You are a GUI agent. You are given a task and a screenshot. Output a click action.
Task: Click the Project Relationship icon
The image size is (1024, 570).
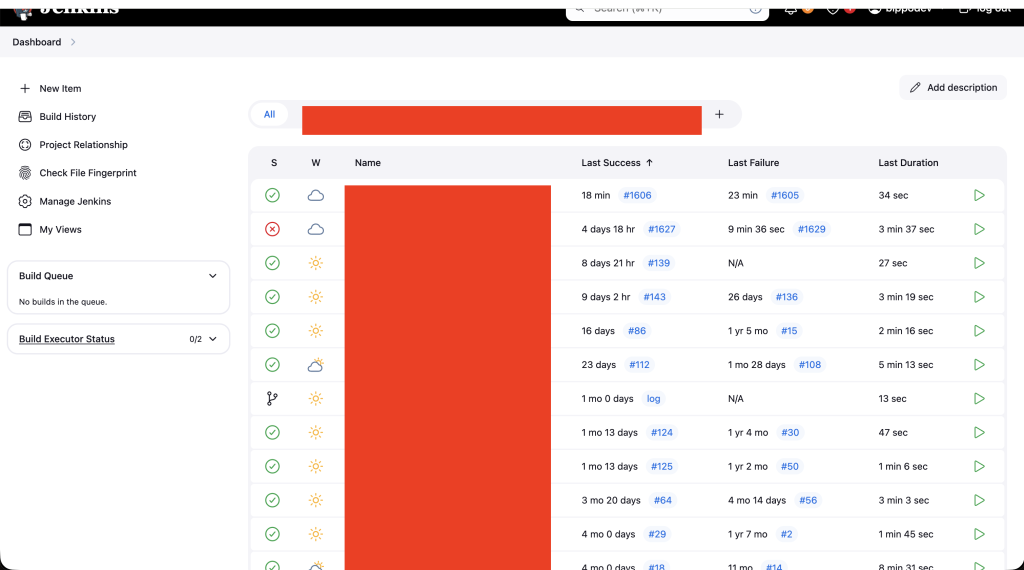click(x=25, y=144)
